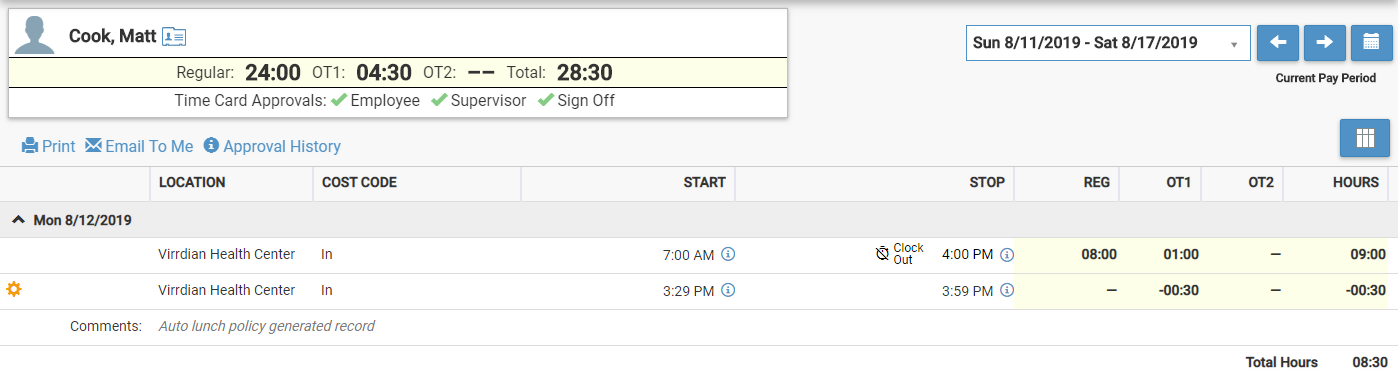
Task: Go to the previous pay period
Action: [x=1277, y=43]
